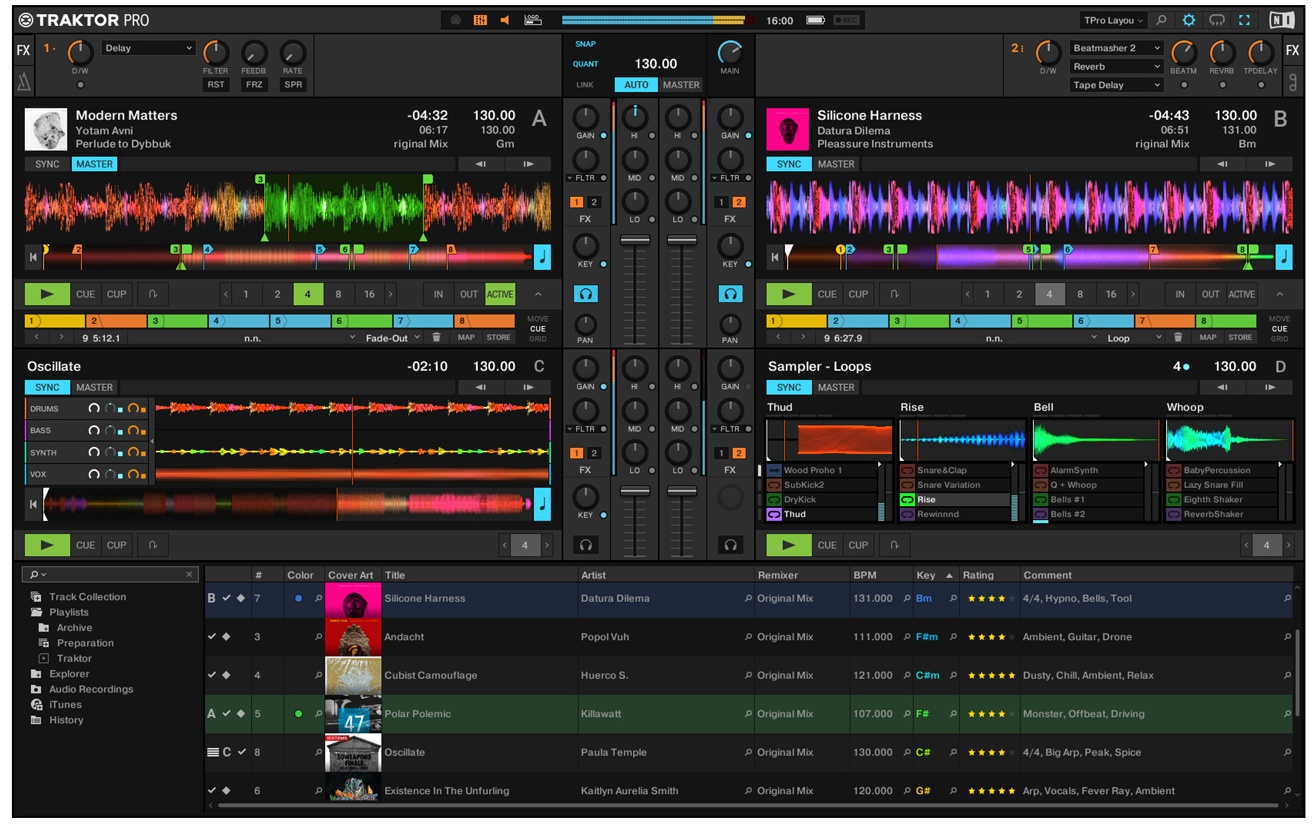Click the audio recorder REC indicator
1312x835 pixels.
(847, 20)
